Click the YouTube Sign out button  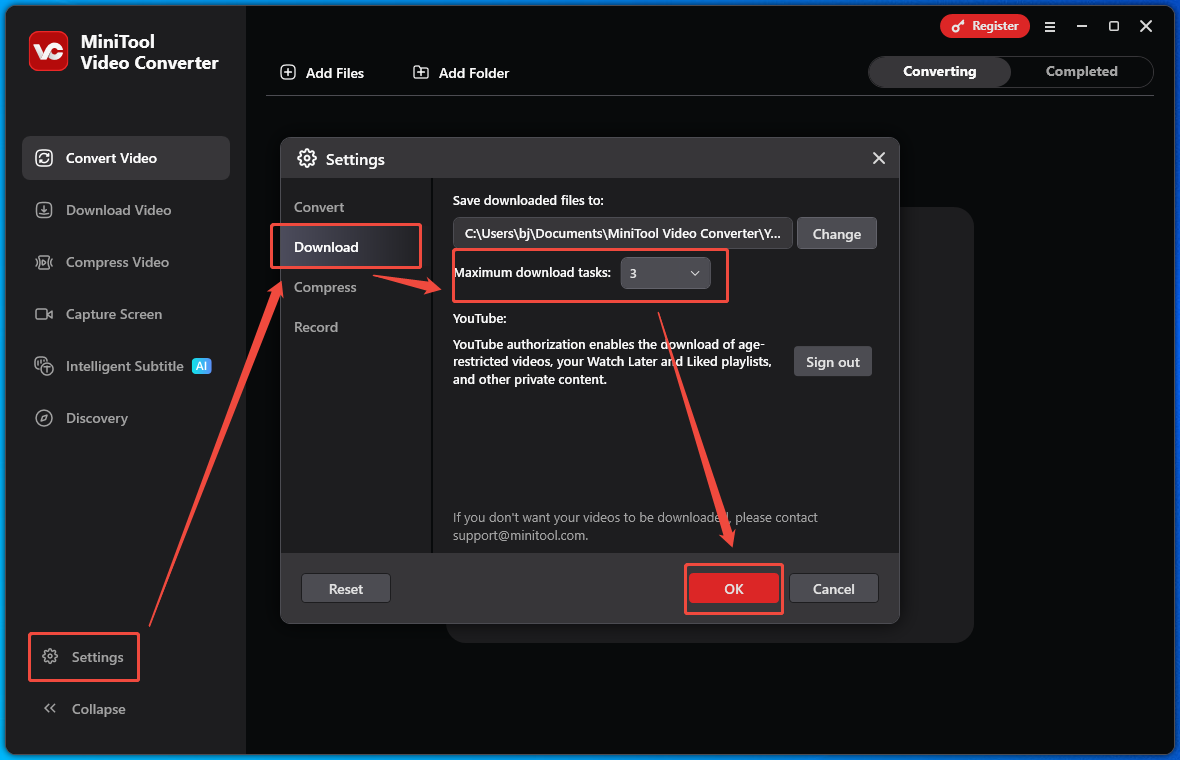(832, 362)
